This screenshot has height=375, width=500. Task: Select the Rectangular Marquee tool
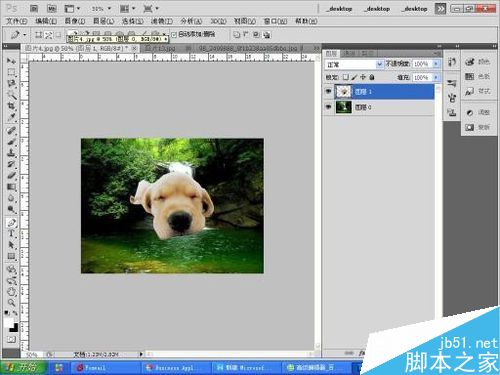click(x=11, y=72)
